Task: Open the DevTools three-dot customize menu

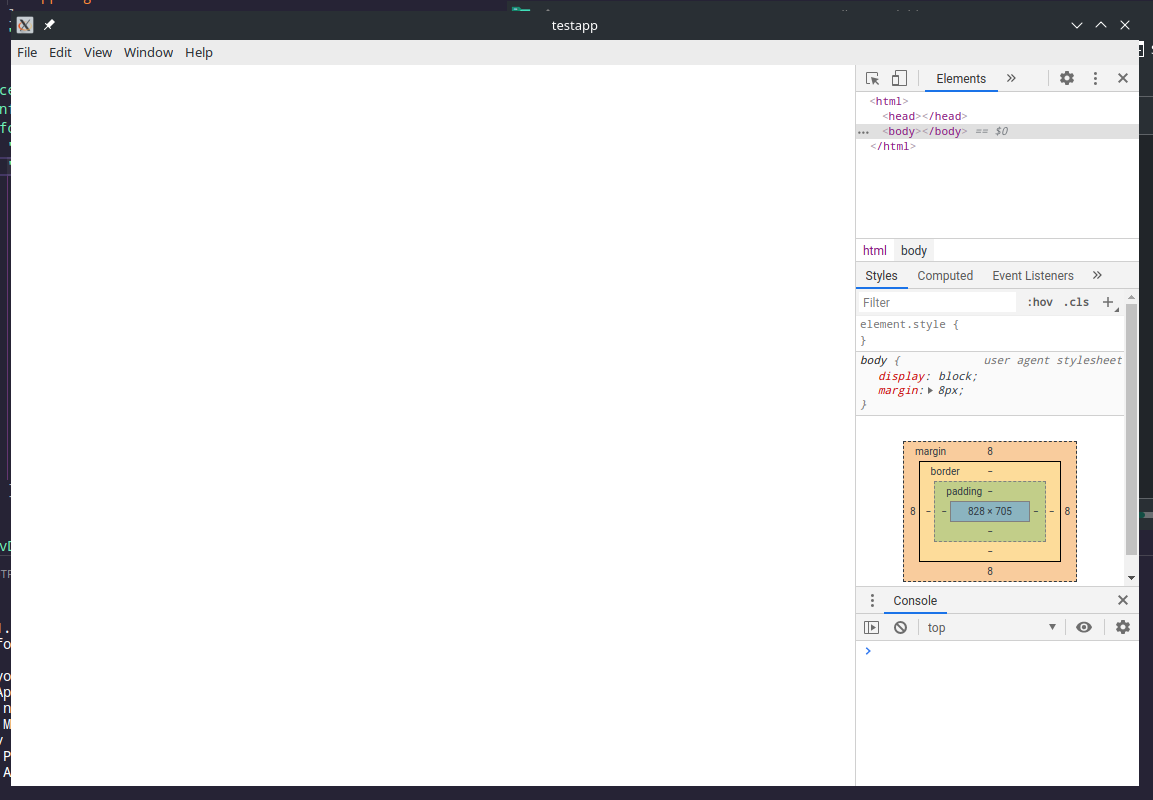Action: (x=1095, y=78)
